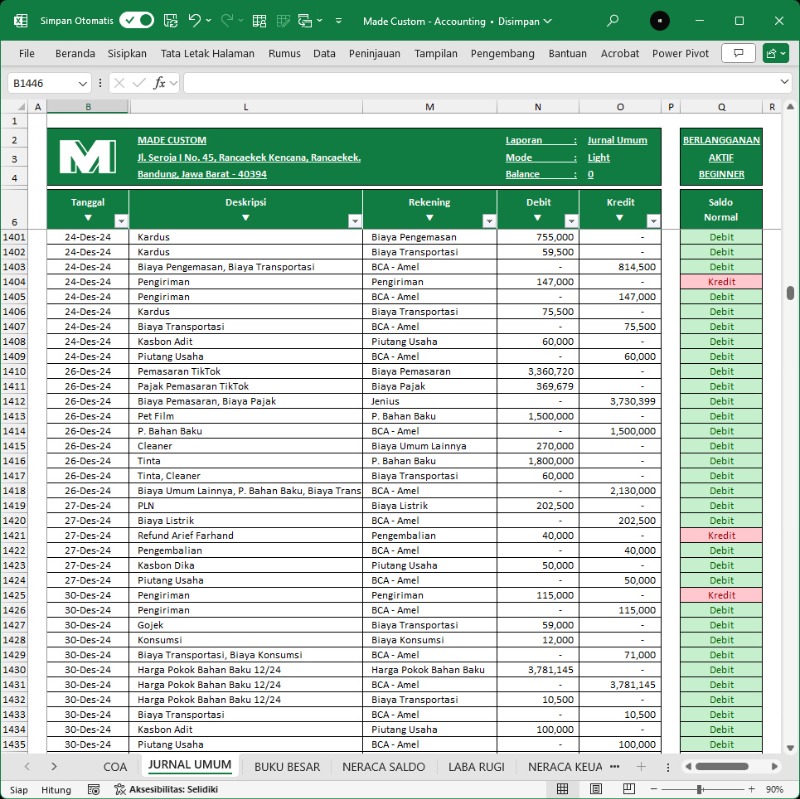Image resolution: width=800 pixels, height=799 pixels.
Task: Click the Add new sheet plus icon
Action: coord(641,766)
